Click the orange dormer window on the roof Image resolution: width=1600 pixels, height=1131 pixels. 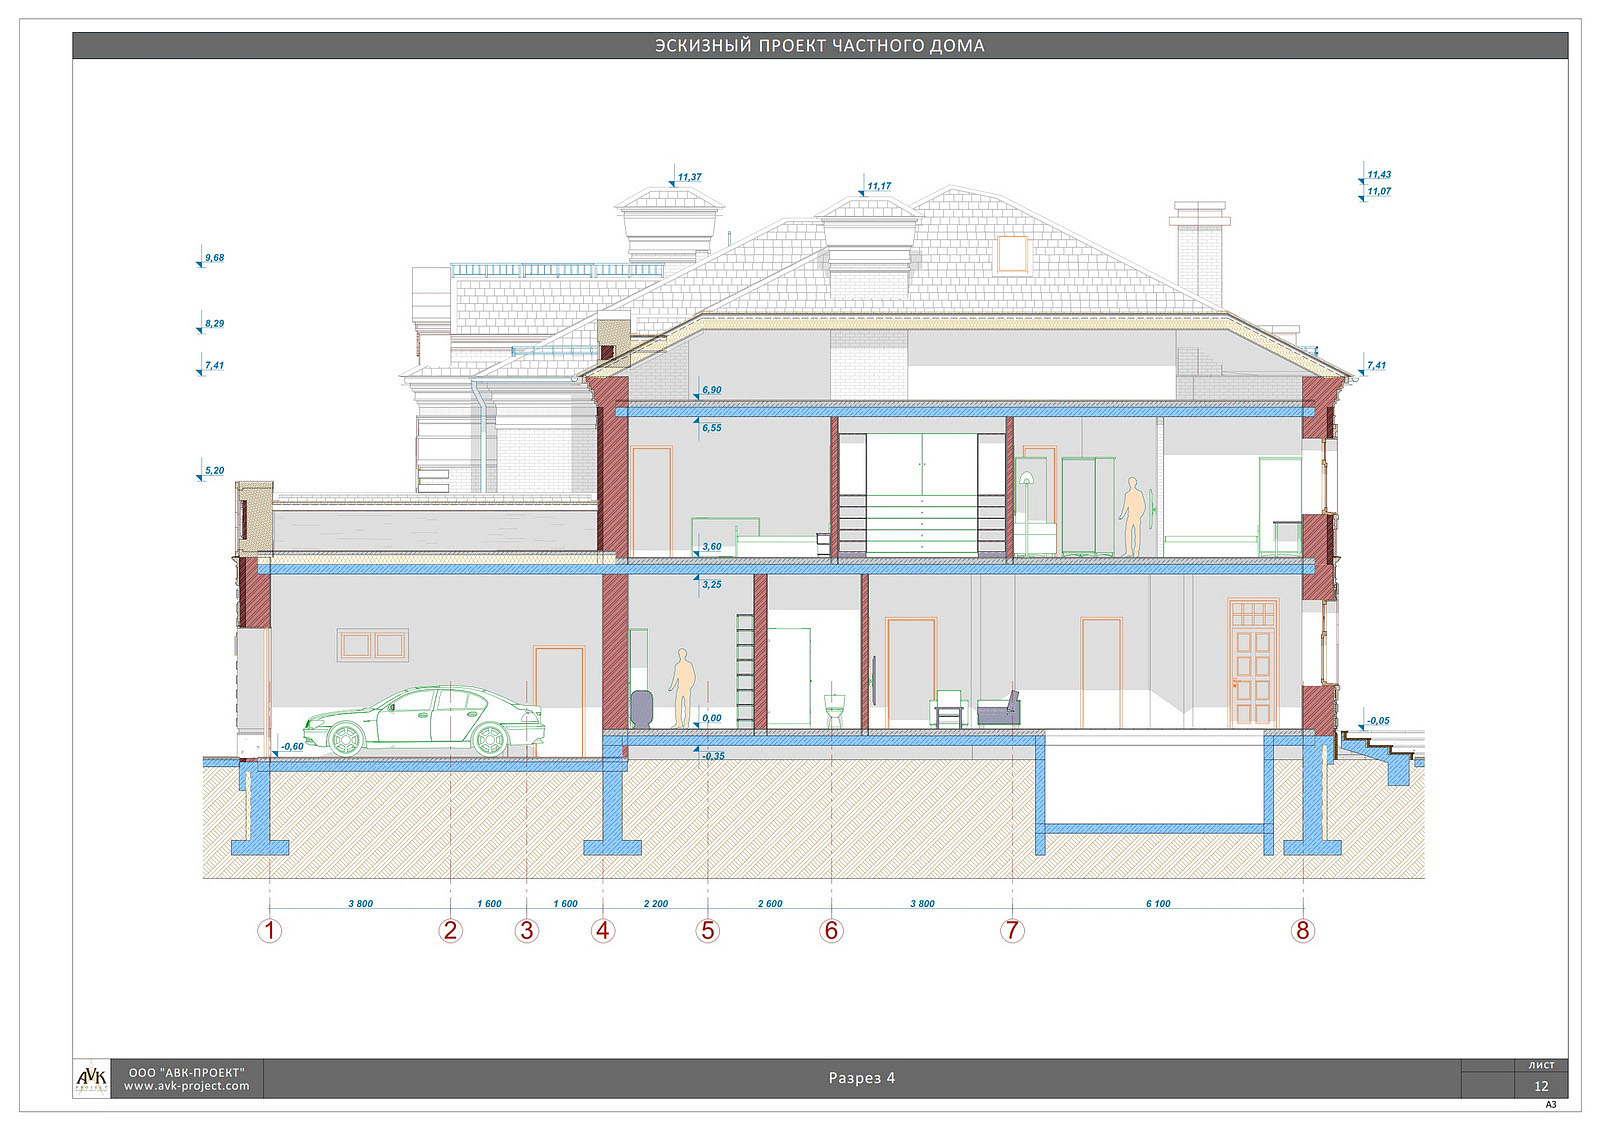click(x=1013, y=254)
